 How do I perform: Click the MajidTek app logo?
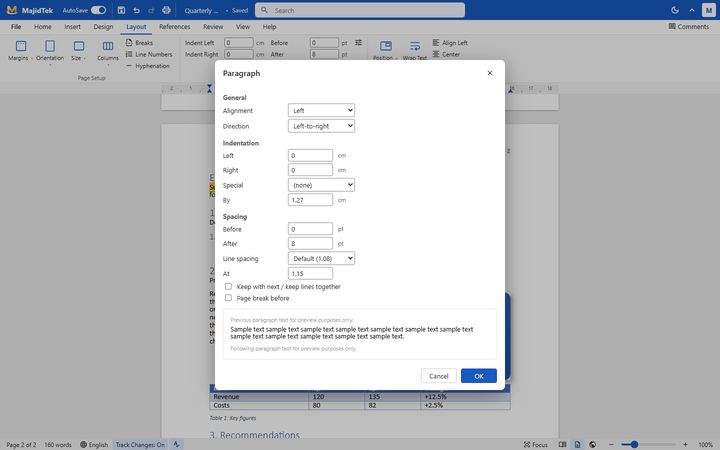pyautogui.click(x=11, y=10)
